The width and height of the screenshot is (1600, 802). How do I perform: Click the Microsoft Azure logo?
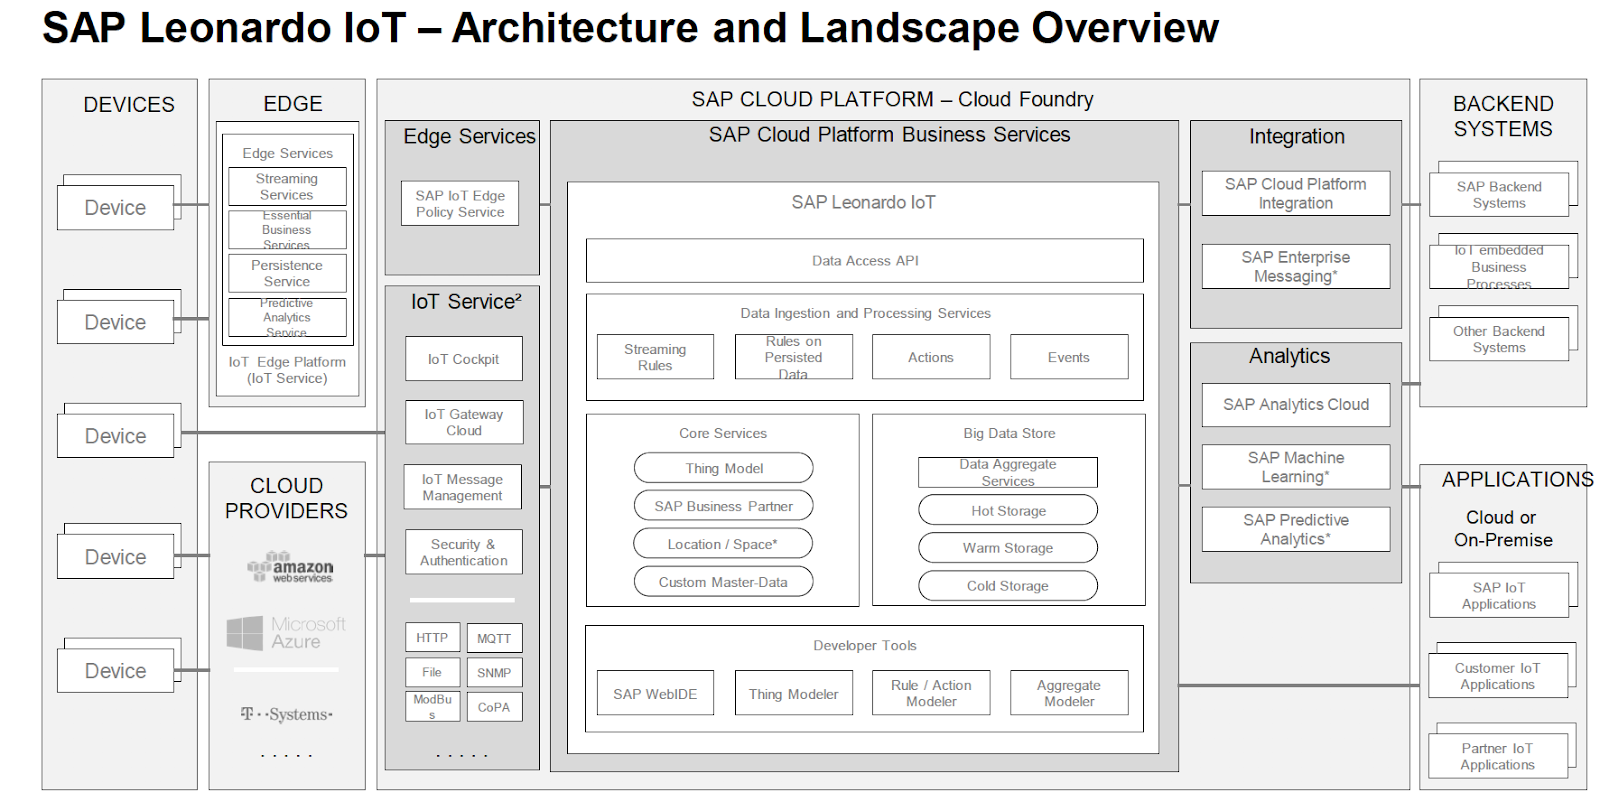[286, 633]
